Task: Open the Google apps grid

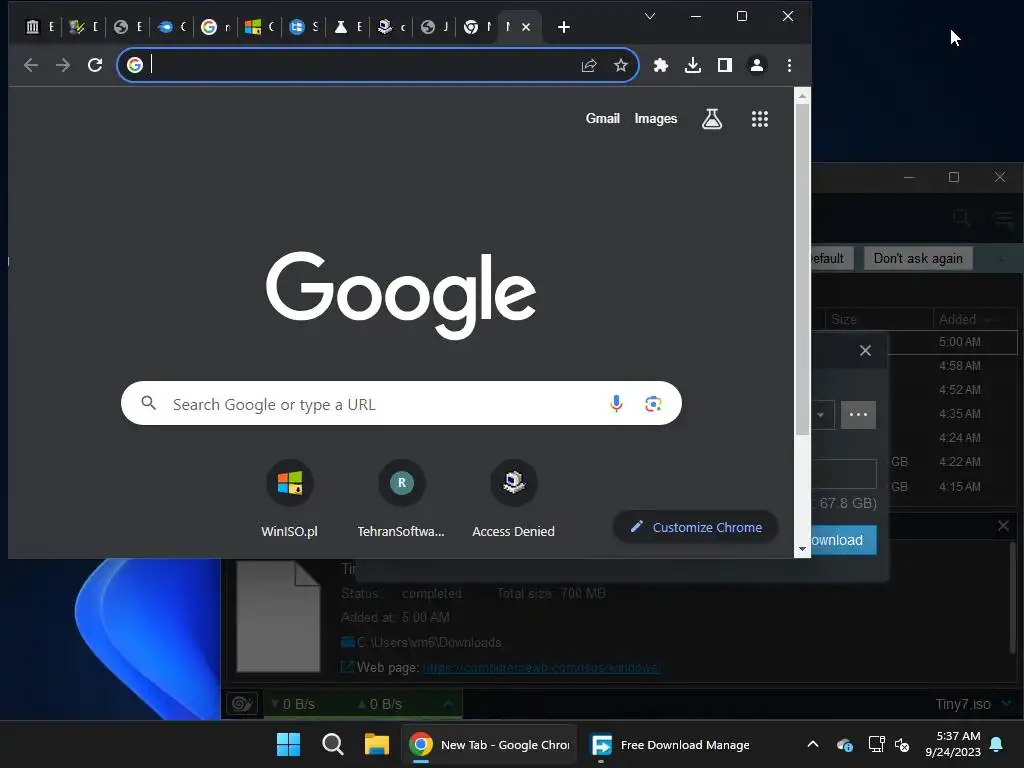Action: [760, 119]
